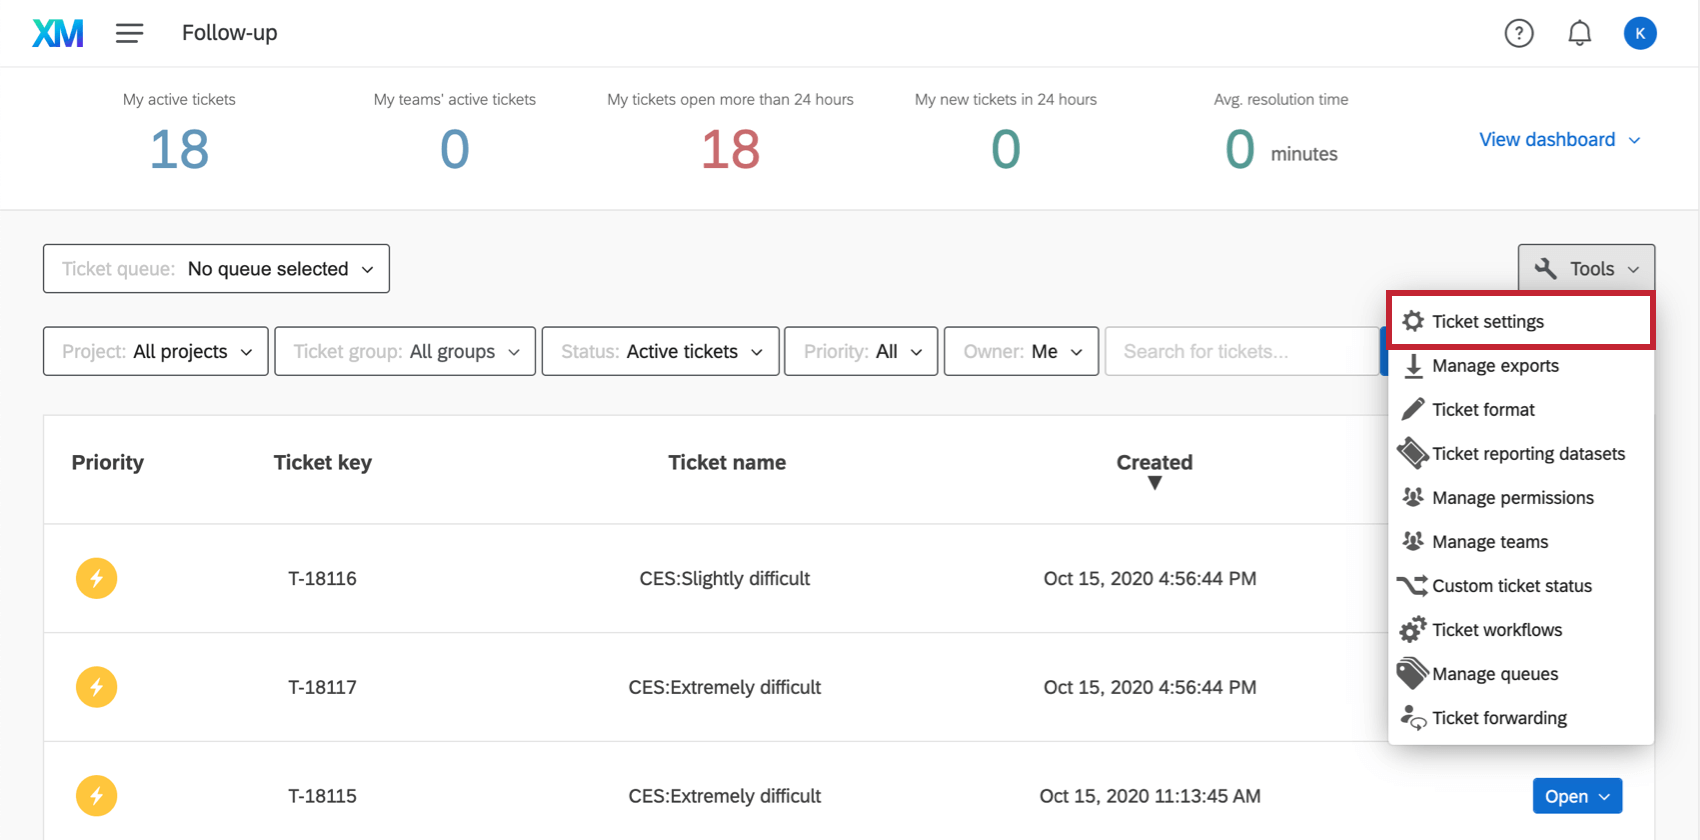1700x840 pixels.
Task: Open the Ticket group: All groups dropdown
Action: click(405, 351)
